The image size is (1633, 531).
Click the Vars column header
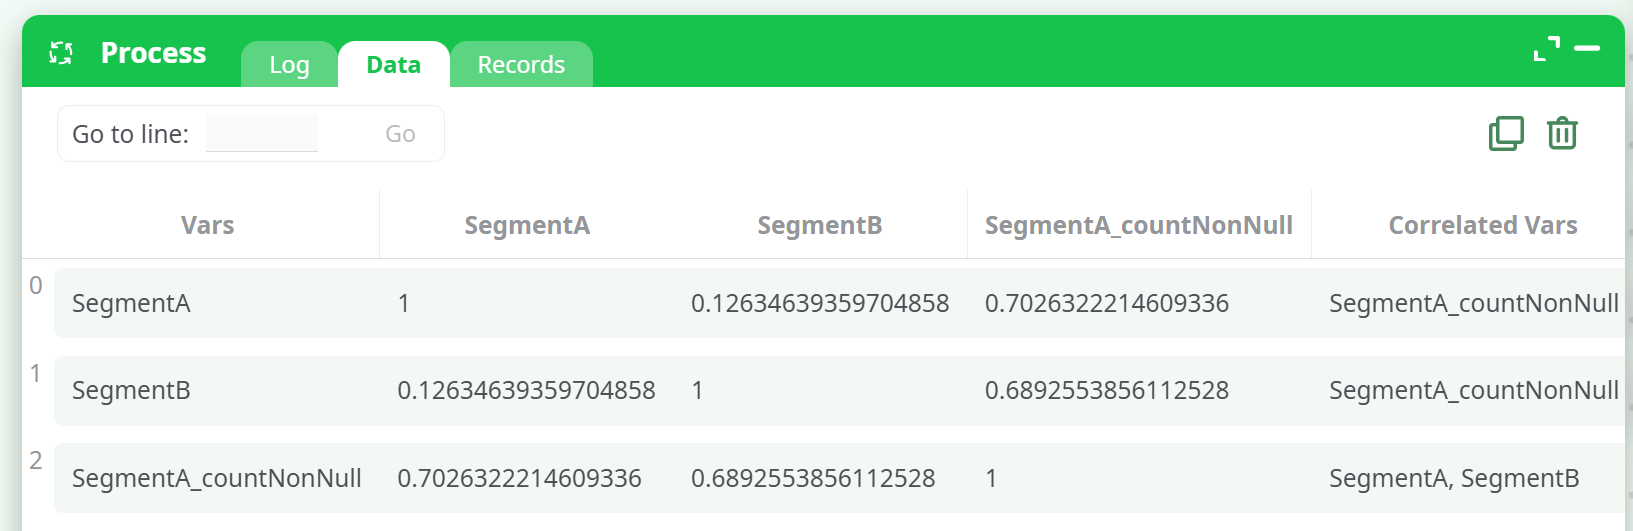(x=207, y=225)
